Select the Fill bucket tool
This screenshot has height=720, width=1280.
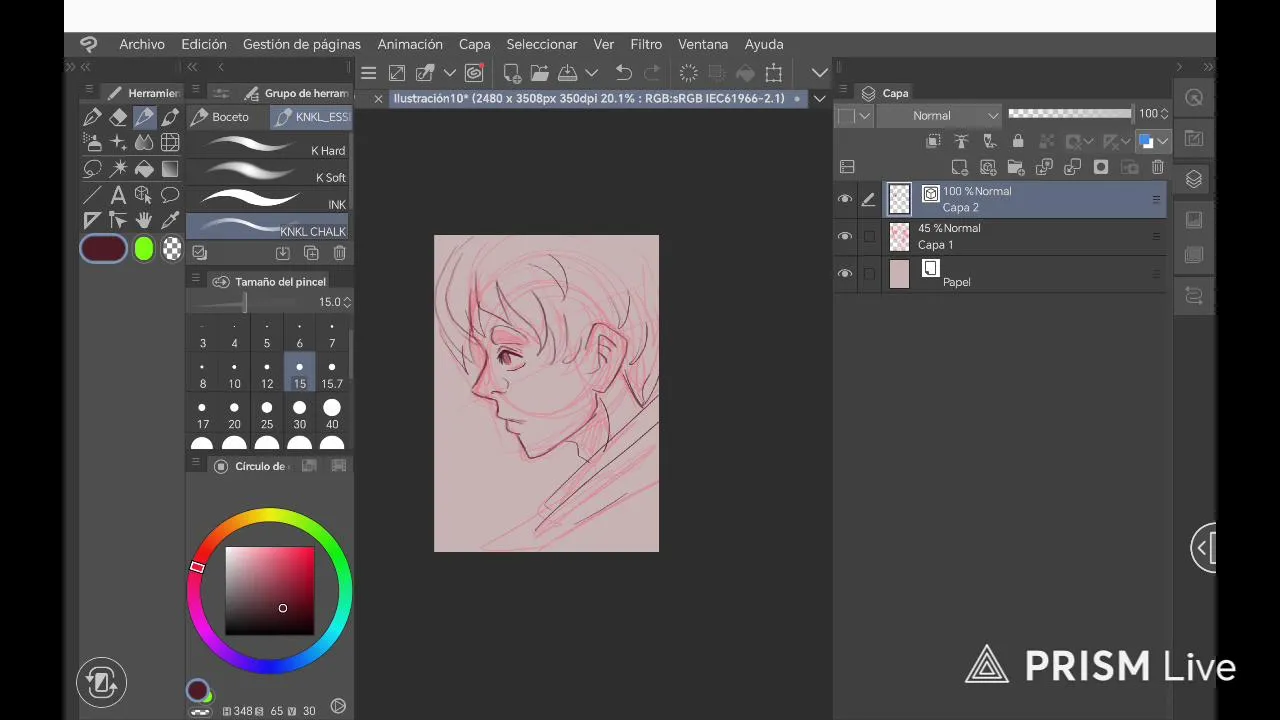click(144, 169)
